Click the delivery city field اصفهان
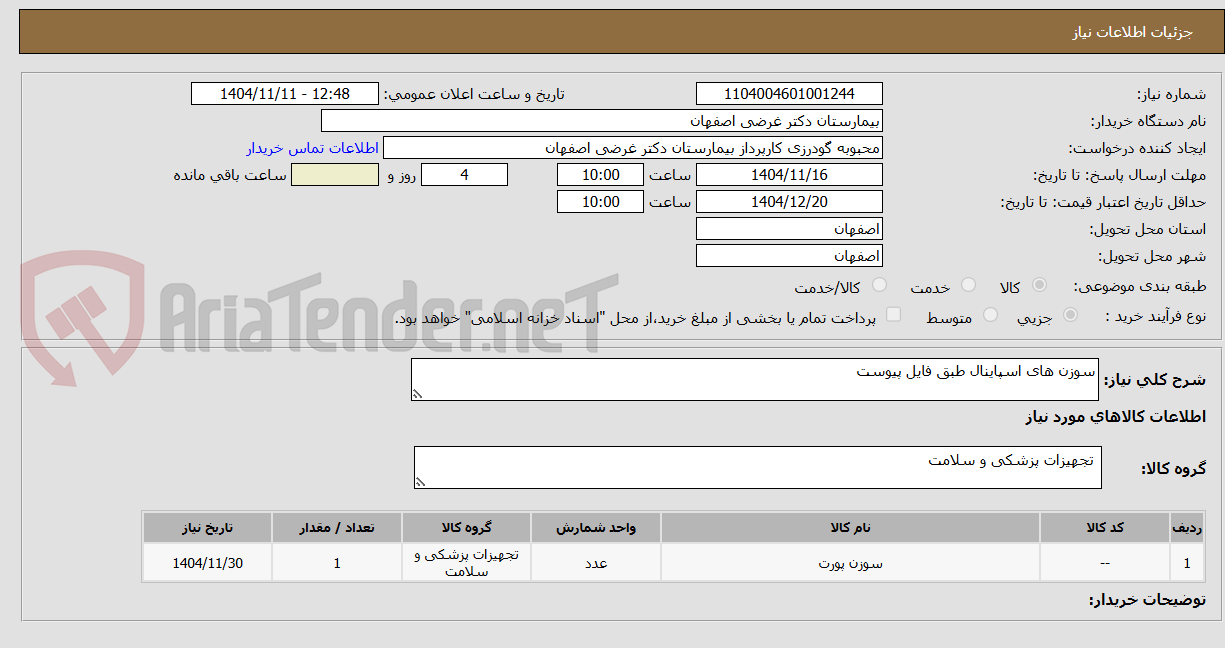The width and height of the screenshot is (1225, 648). point(790,256)
